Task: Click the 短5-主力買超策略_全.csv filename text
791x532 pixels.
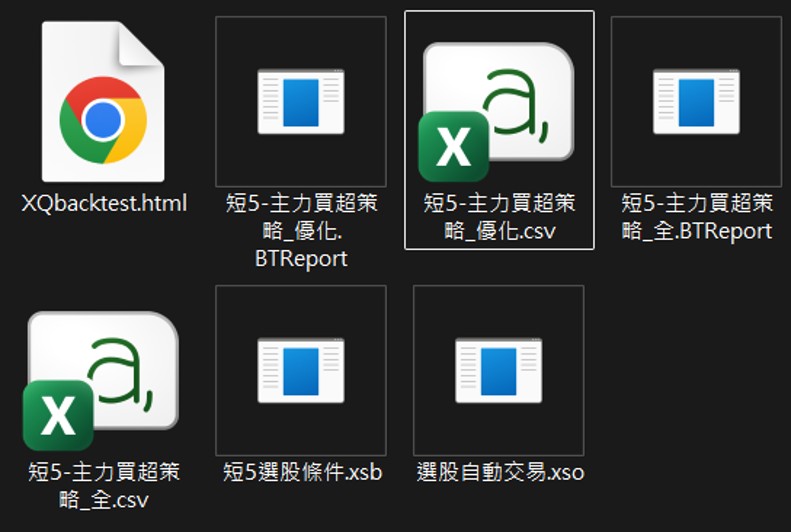Action: [x=104, y=485]
